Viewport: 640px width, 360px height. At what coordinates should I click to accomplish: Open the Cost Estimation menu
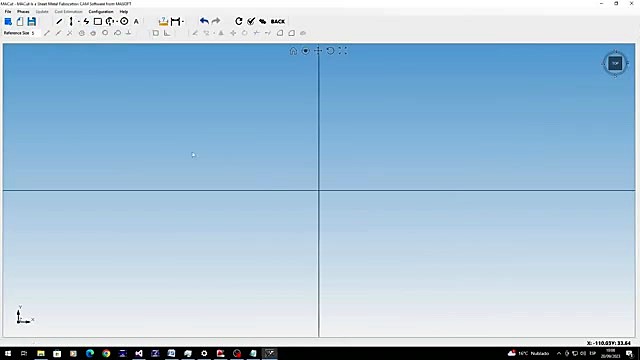69,11
